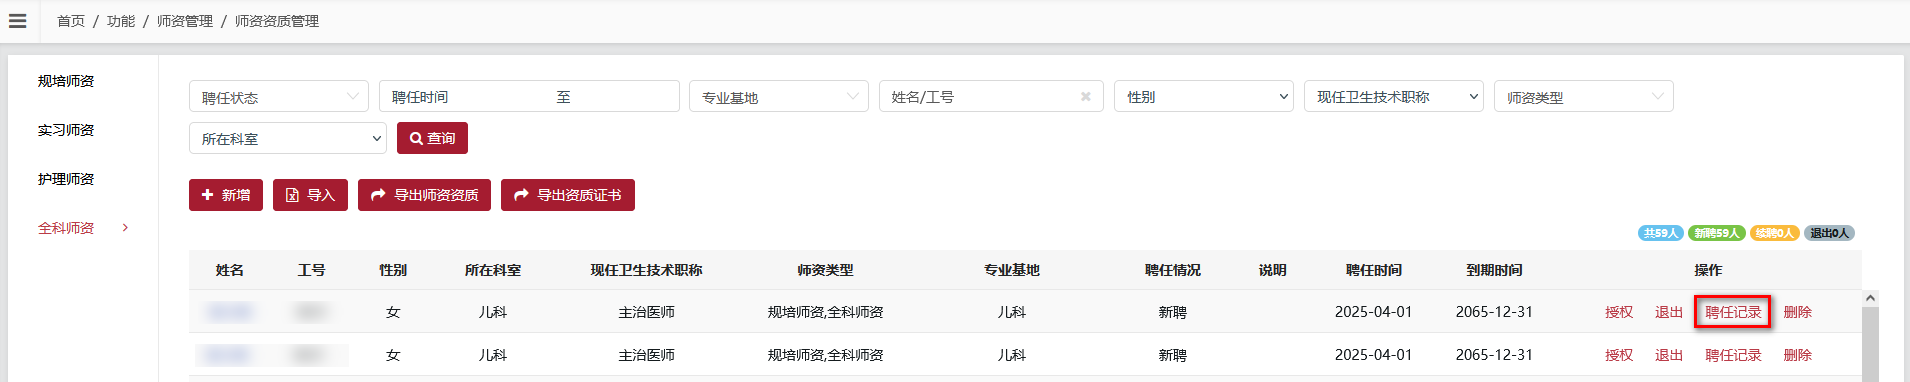Image resolution: width=1910 pixels, height=382 pixels.
Task: Open 聘任记录 in the second row
Action: pyautogui.click(x=1733, y=355)
